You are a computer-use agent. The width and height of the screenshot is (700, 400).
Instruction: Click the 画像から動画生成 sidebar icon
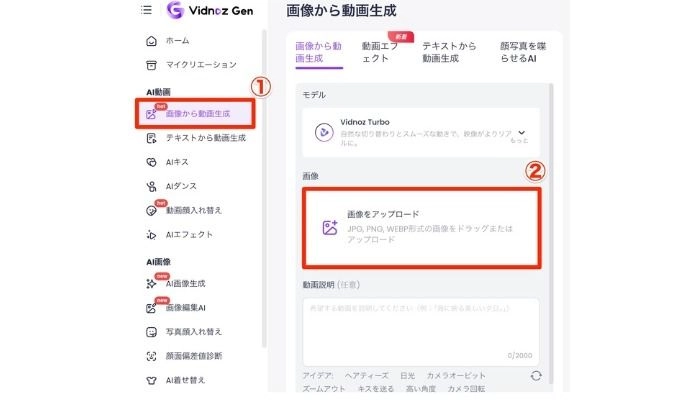coord(151,114)
